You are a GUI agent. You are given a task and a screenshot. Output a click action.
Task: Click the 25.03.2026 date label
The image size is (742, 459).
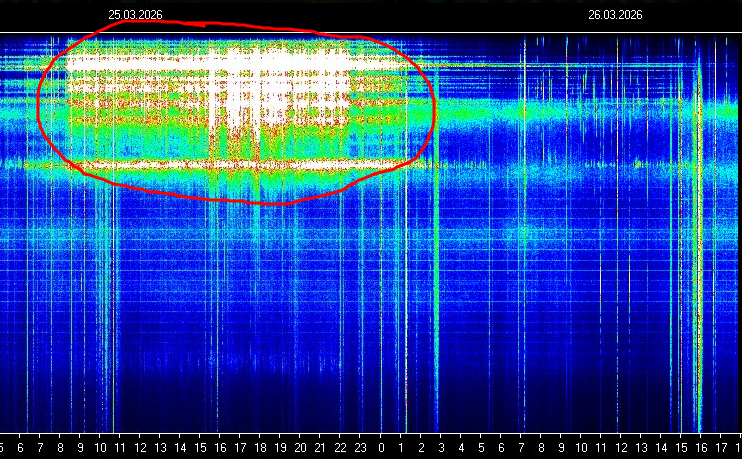[x=136, y=15]
